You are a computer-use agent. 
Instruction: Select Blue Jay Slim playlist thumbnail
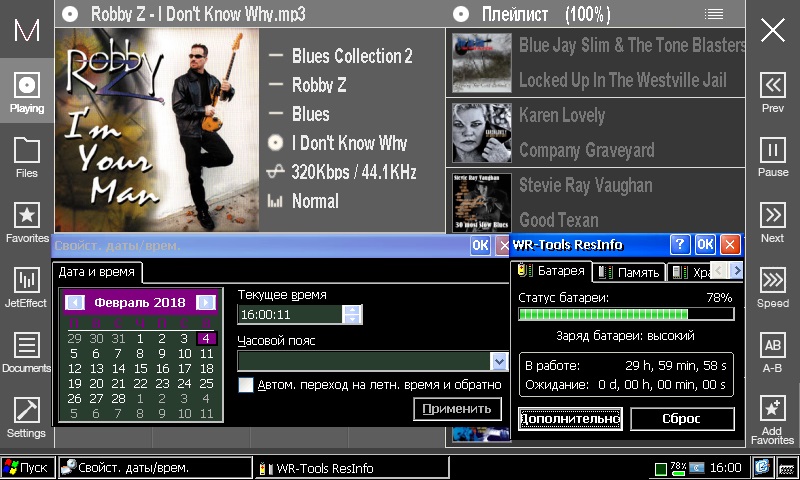(x=482, y=63)
